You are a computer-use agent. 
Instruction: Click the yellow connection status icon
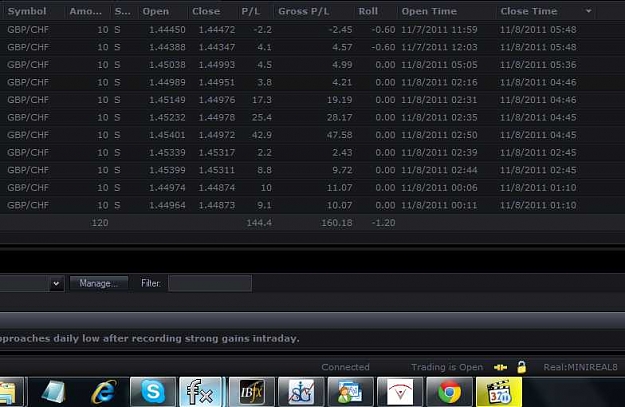click(x=500, y=367)
